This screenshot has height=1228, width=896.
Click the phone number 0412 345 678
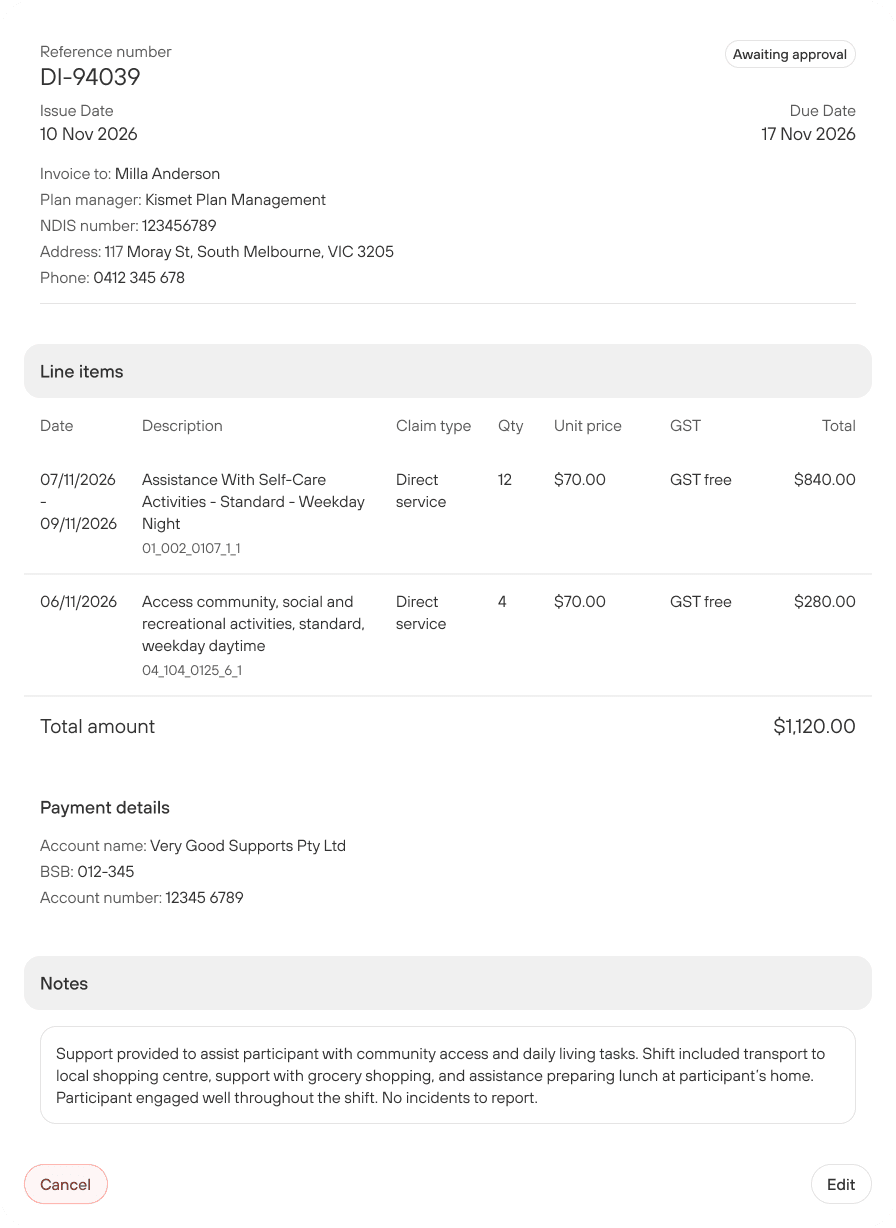139,277
